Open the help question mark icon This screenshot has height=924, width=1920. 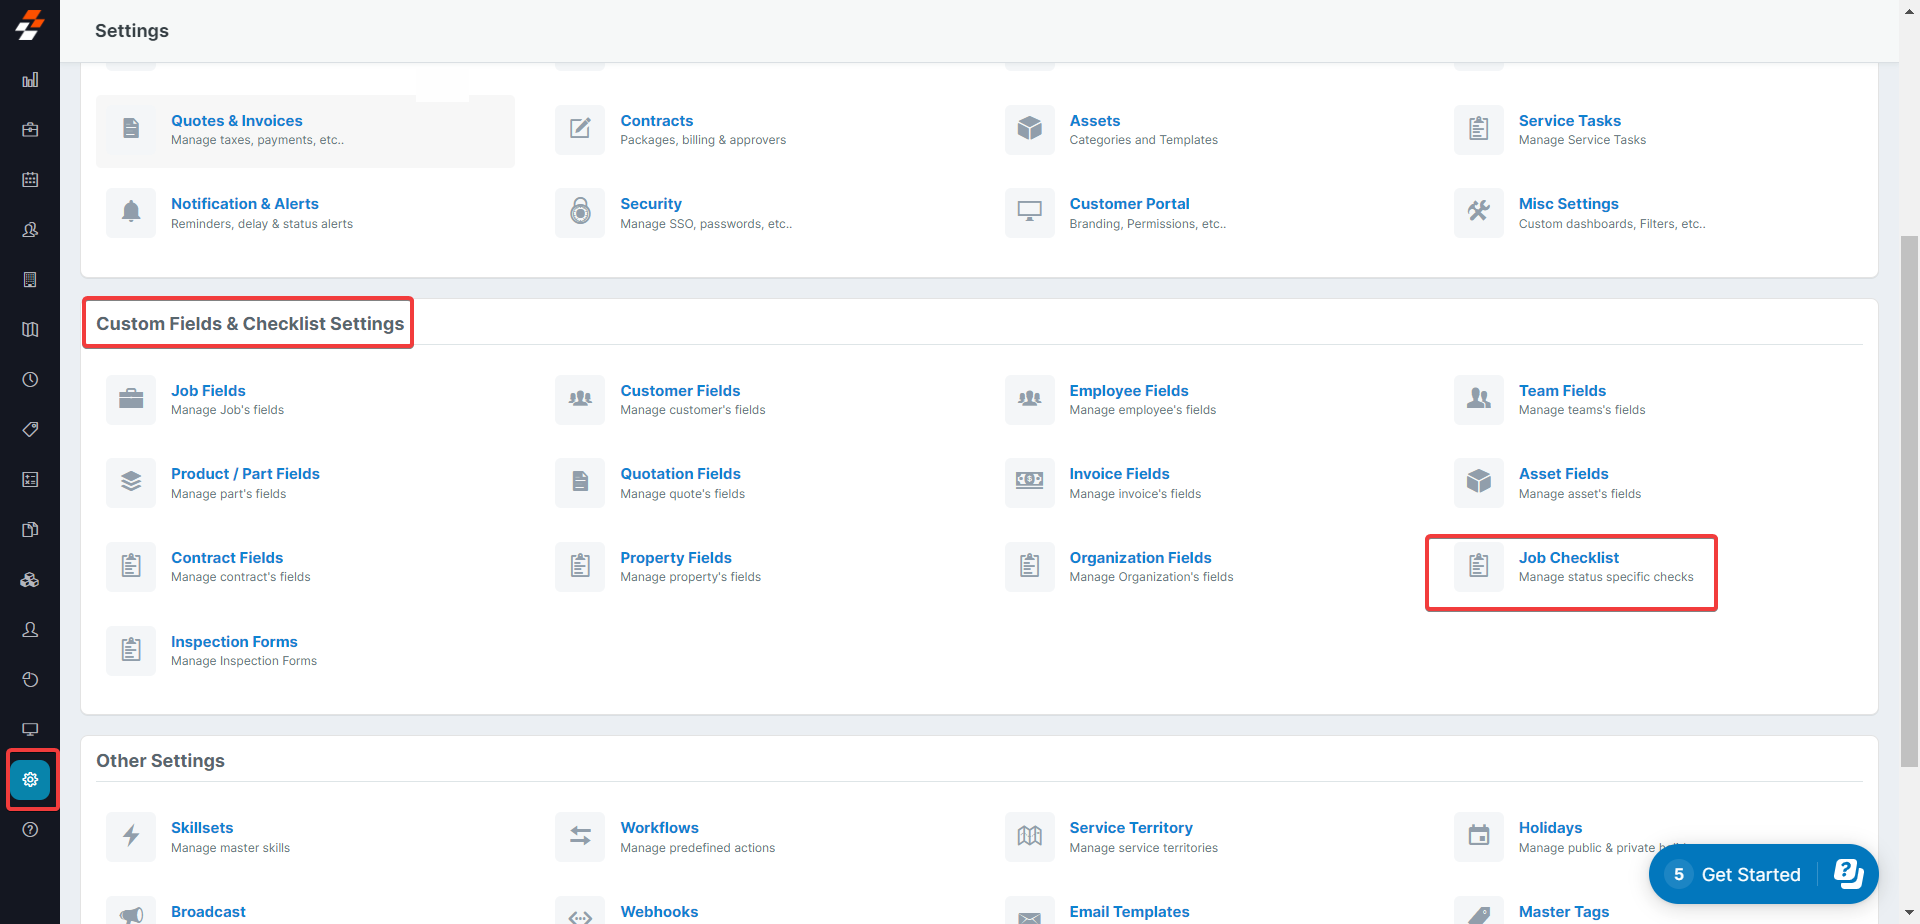pyautogui.click(x=30, y=829)
